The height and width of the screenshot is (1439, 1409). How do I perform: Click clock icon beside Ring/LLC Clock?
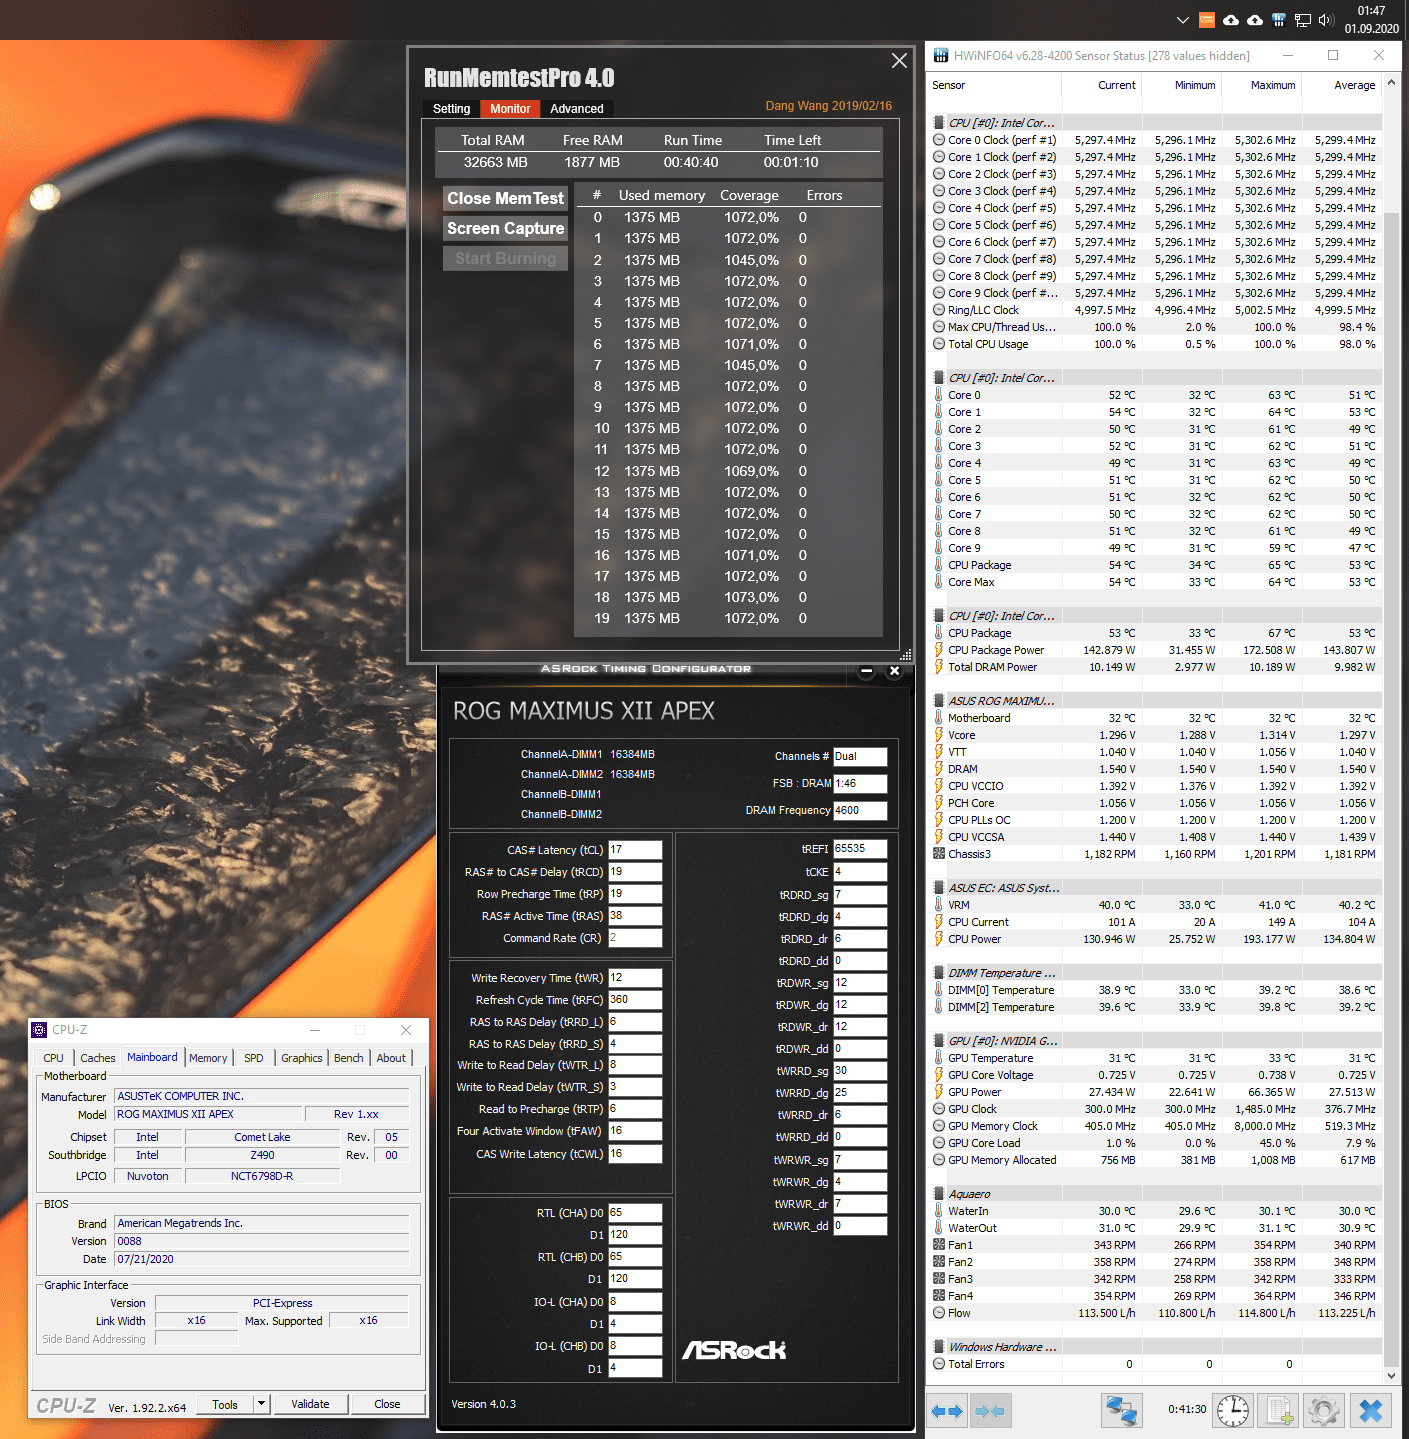pyautogui.click(x=938, y=310)
